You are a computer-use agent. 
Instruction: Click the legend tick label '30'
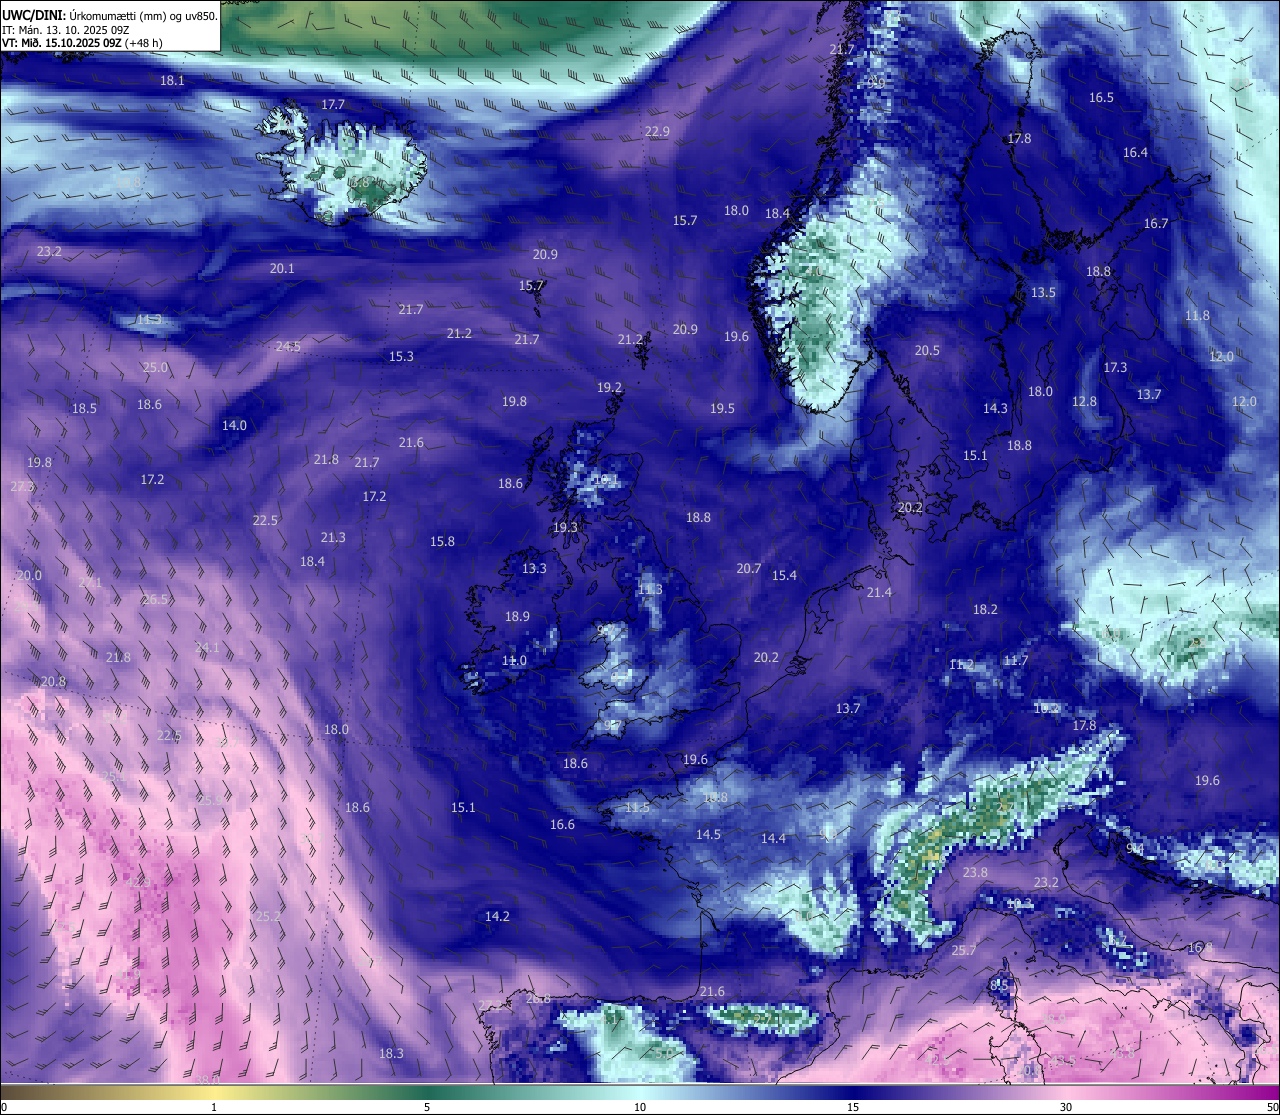pos(1066,1107)
